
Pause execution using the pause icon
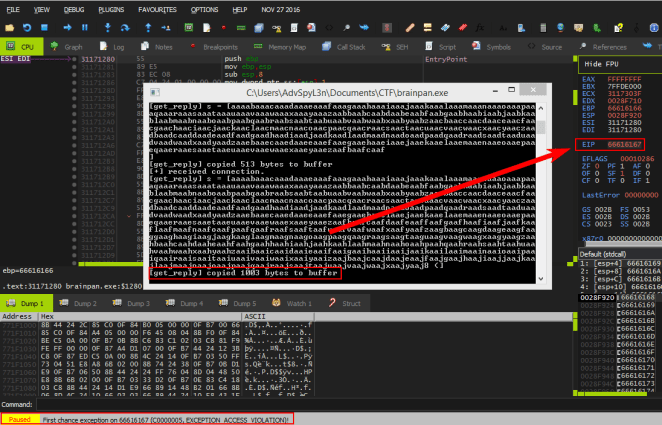point(84,27)
